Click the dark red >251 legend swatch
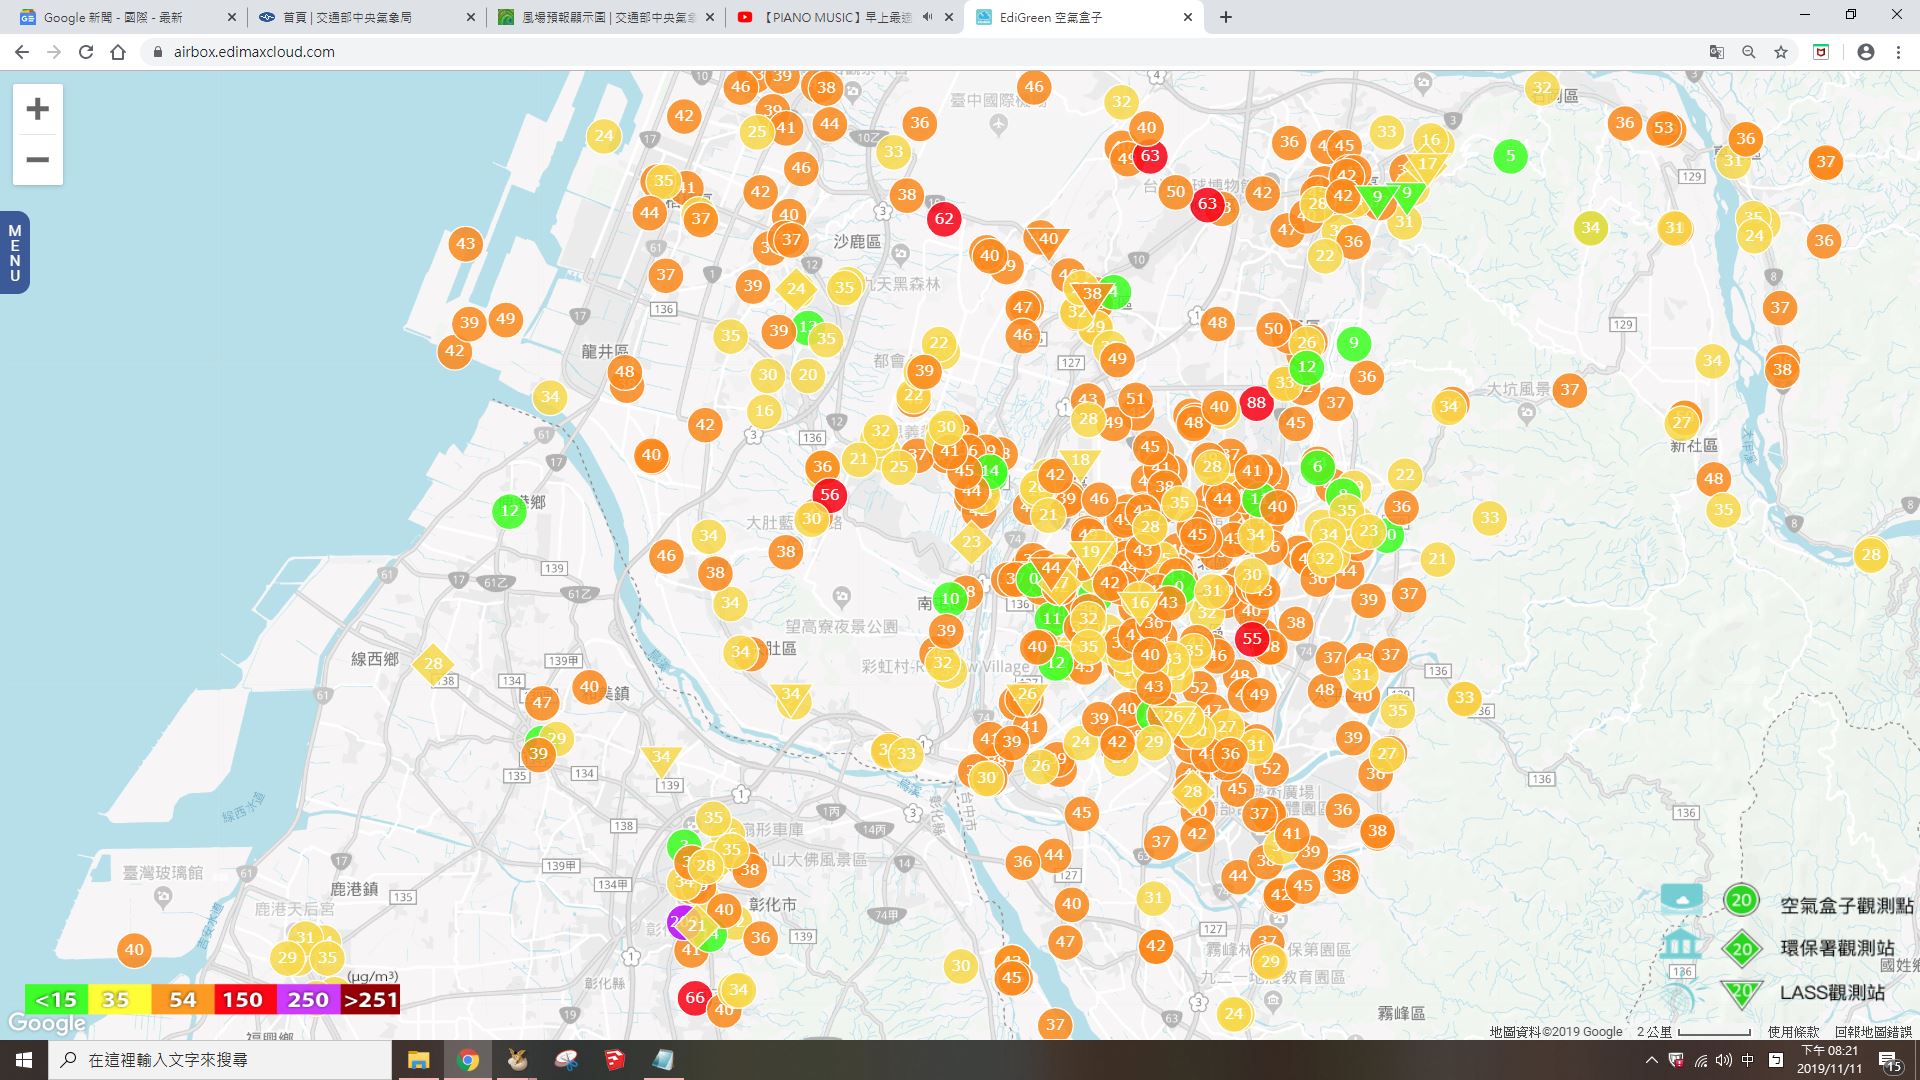 pos(370,999)
